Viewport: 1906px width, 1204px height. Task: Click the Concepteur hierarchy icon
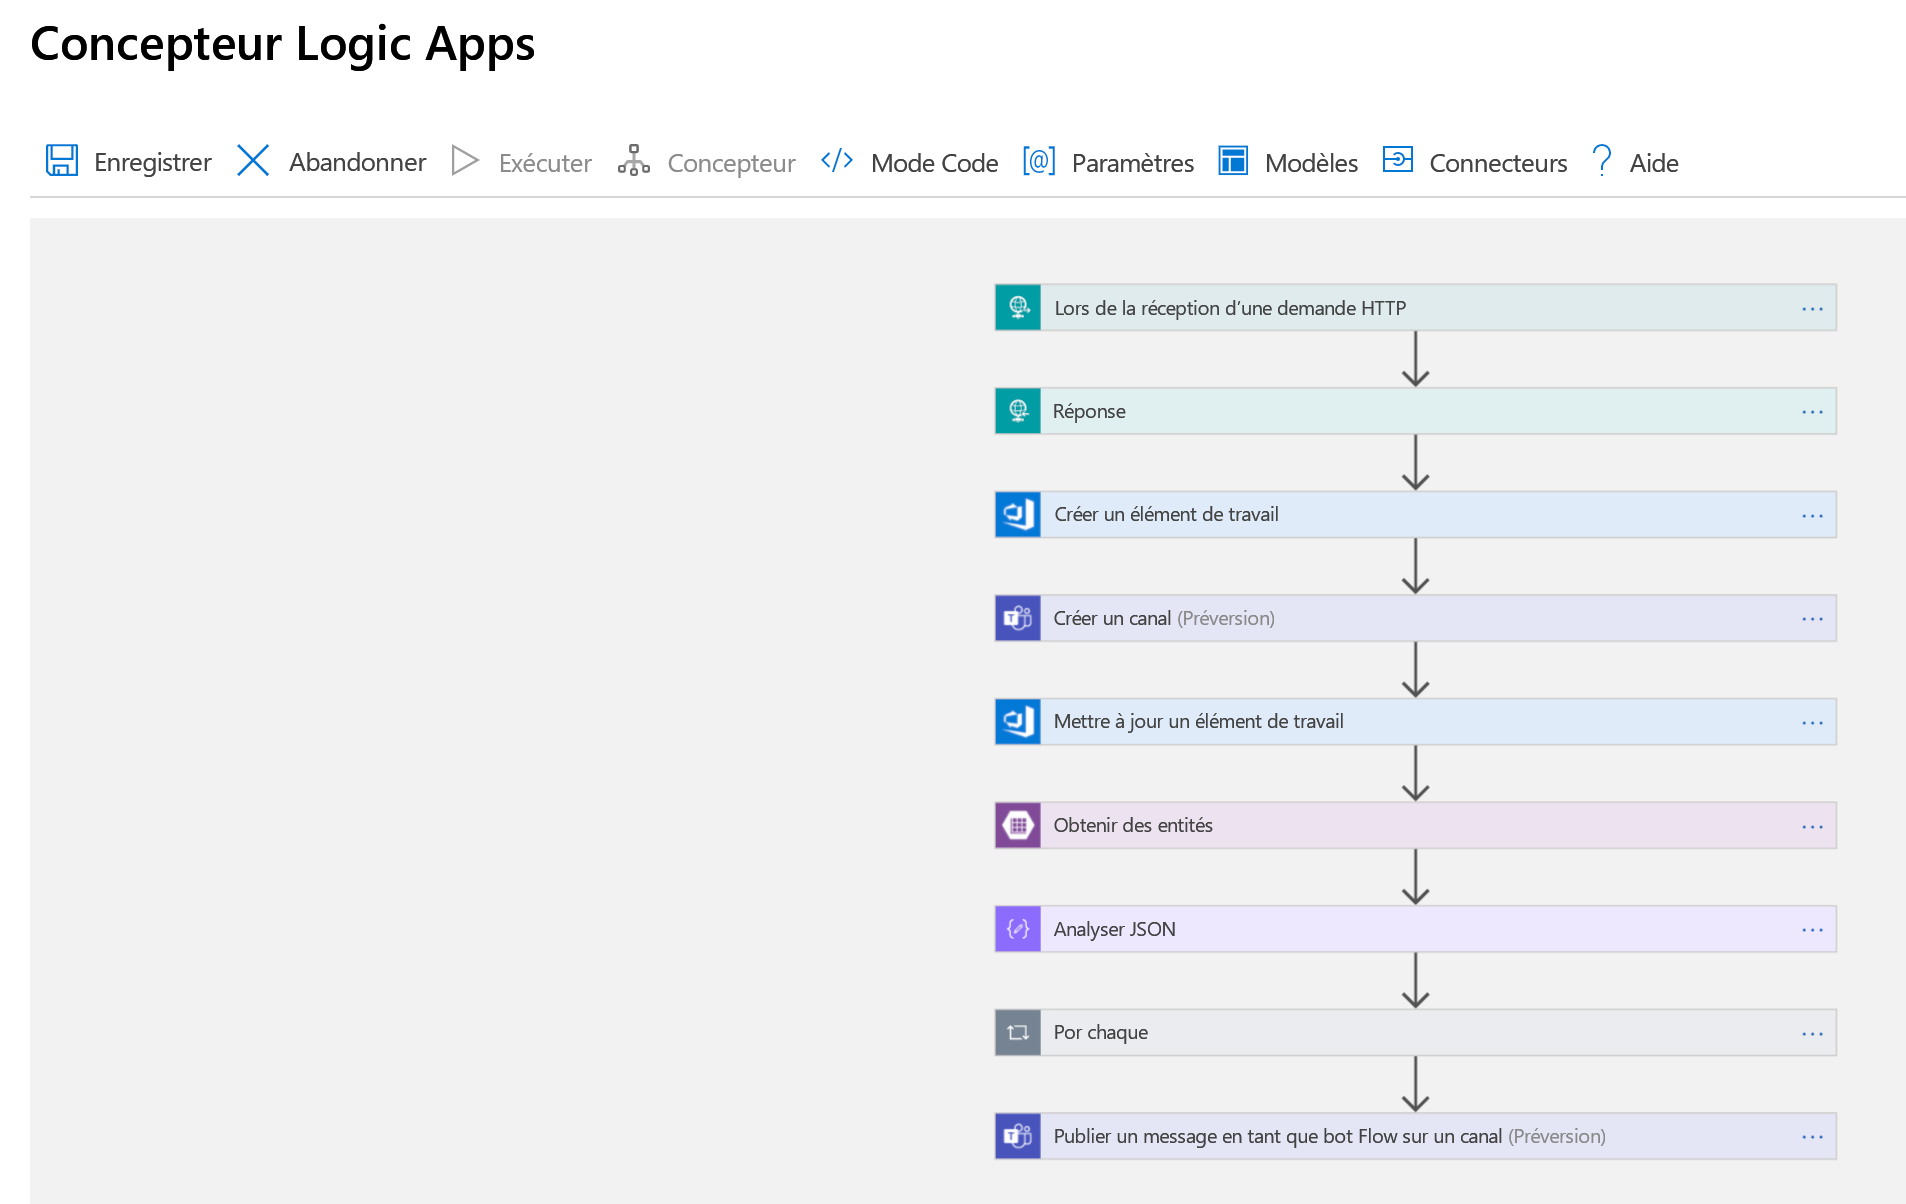[634, 160]
